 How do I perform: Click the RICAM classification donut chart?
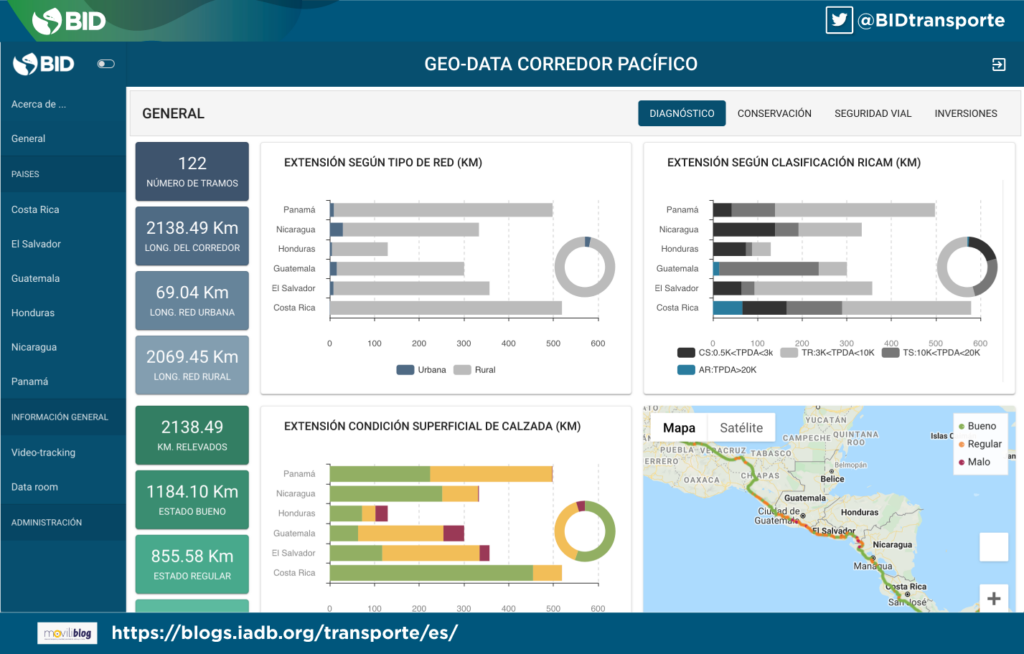tap(967, 266)
